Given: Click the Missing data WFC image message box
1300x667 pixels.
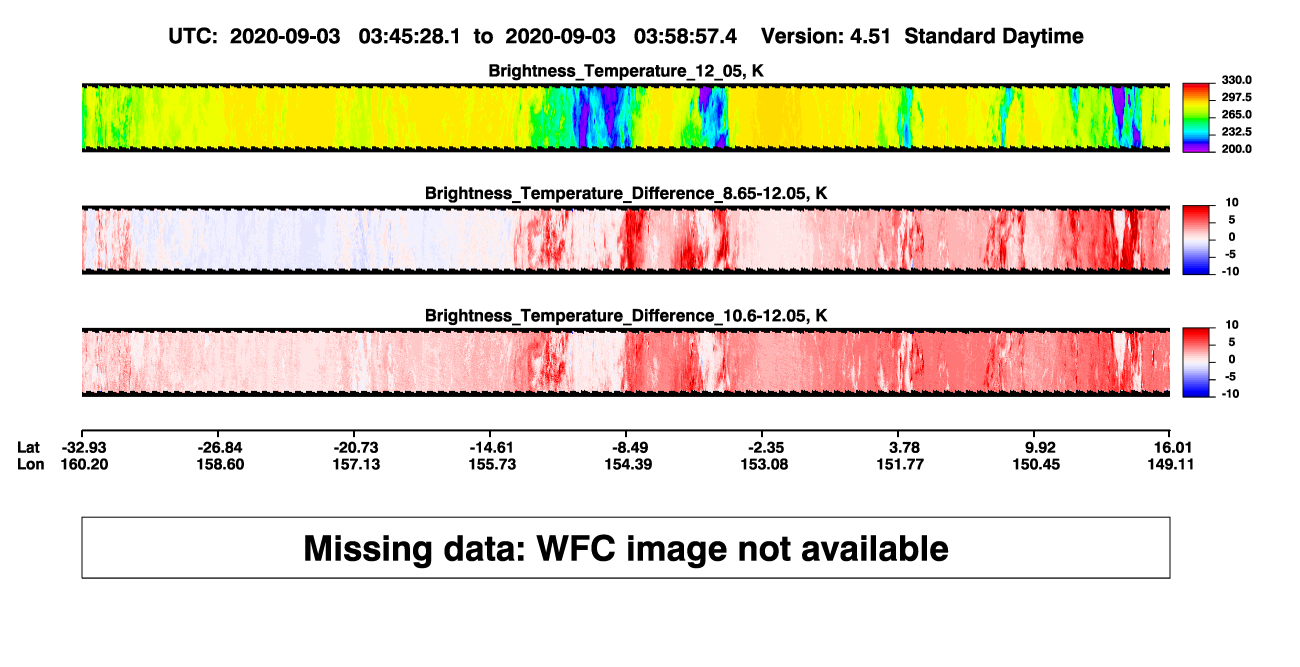Looking at the screenshot, I should 626,547.
